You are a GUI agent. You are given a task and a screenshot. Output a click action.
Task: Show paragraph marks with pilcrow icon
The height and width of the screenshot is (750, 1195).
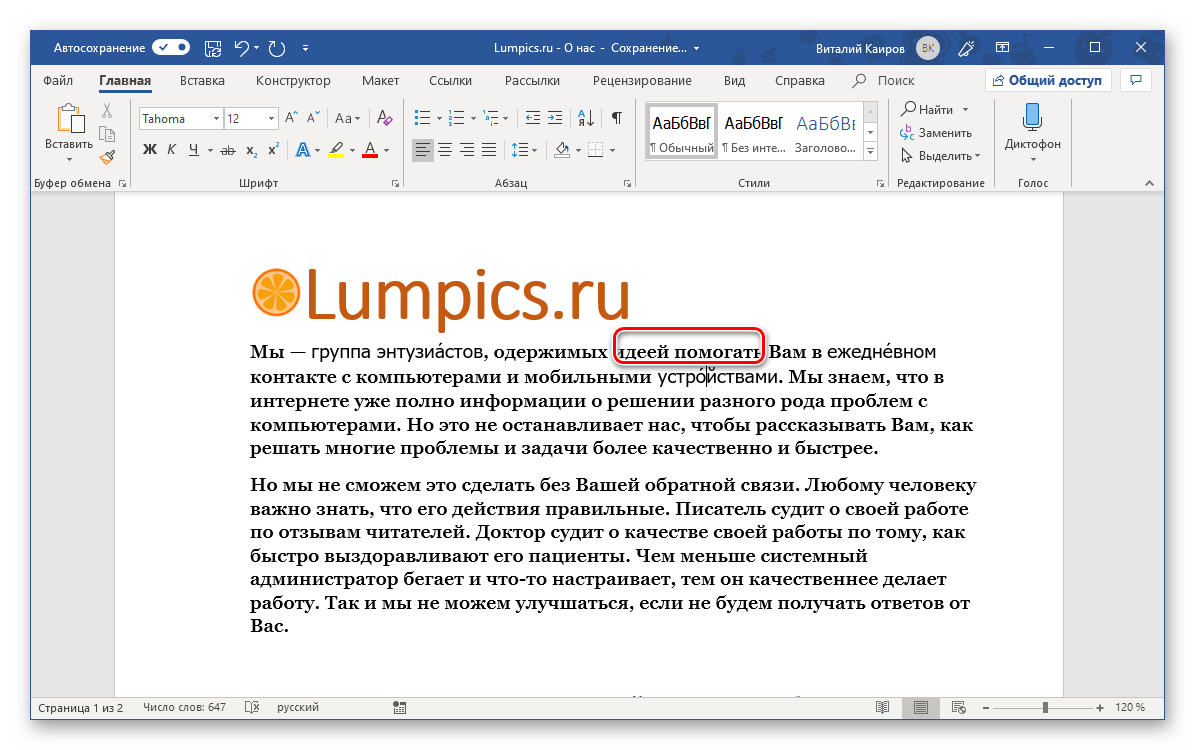(x=617, y=118)
